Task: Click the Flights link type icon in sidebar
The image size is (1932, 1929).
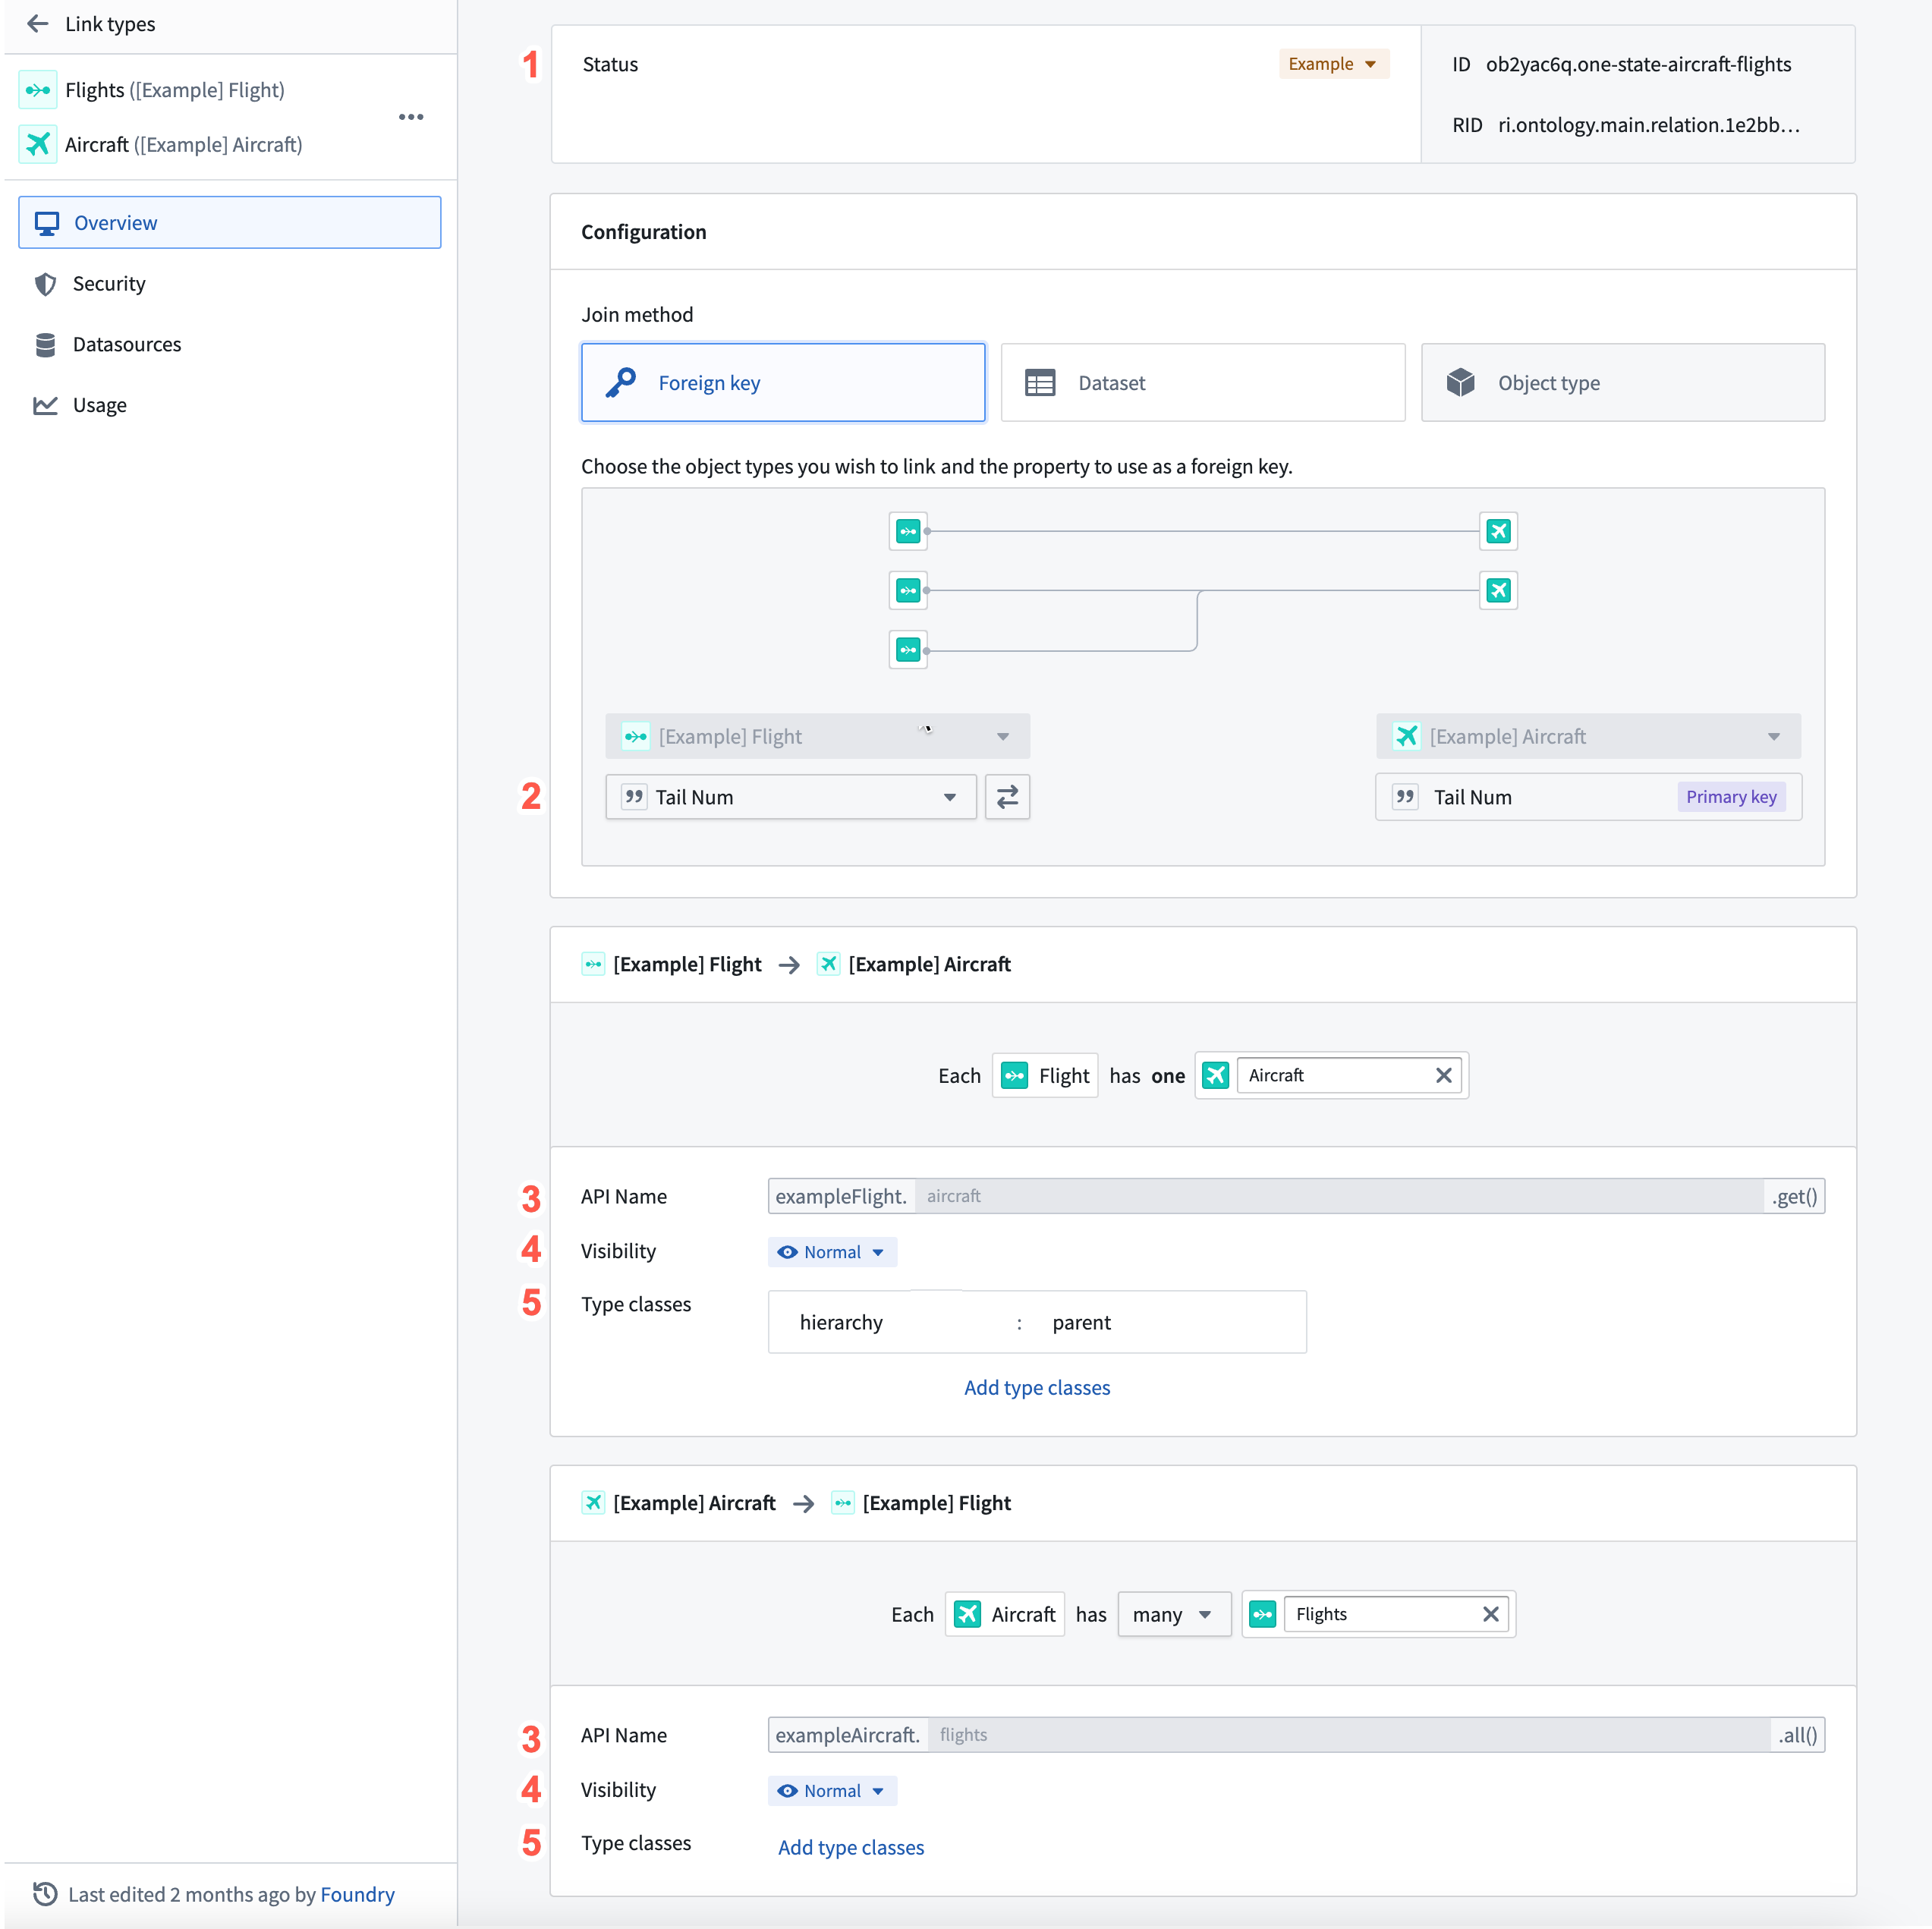Action: [38, 90]
